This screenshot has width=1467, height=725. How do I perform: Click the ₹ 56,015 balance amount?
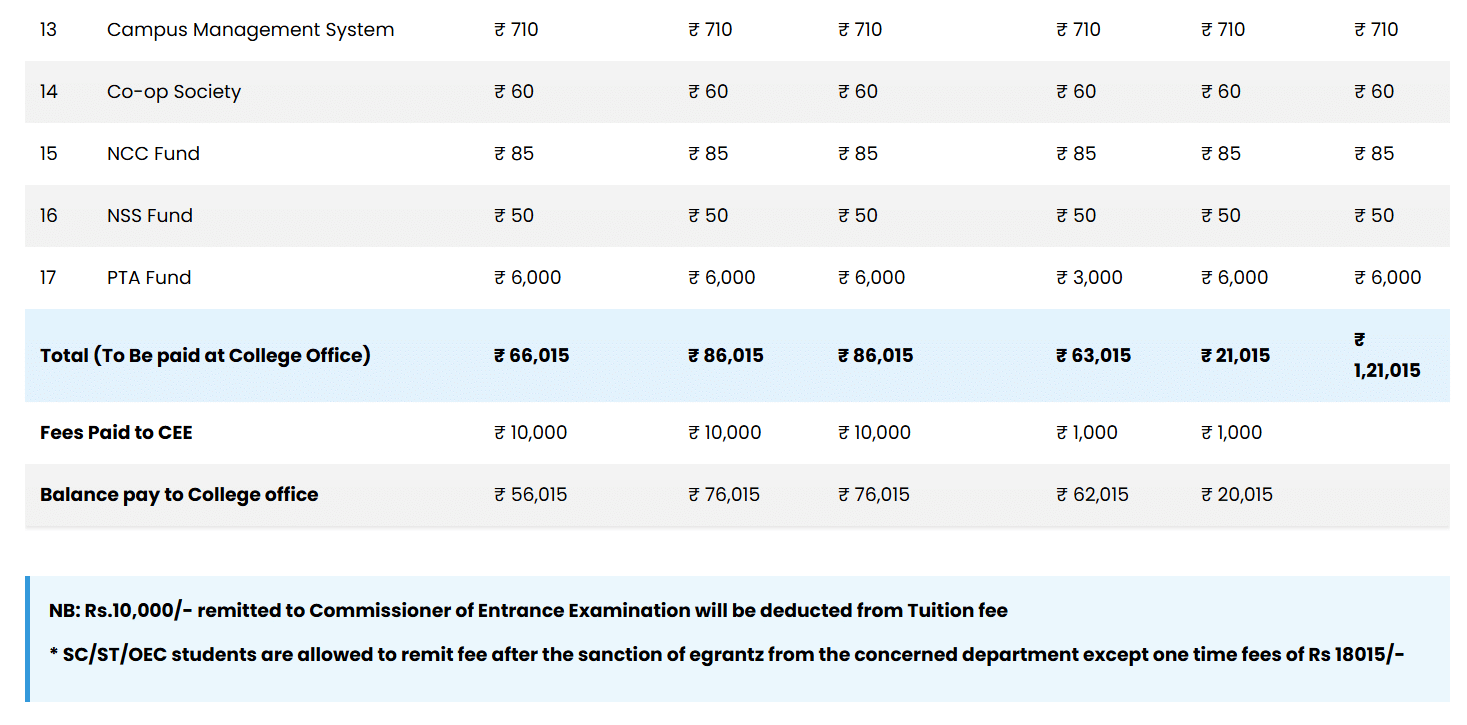click(x=530, y=495)
